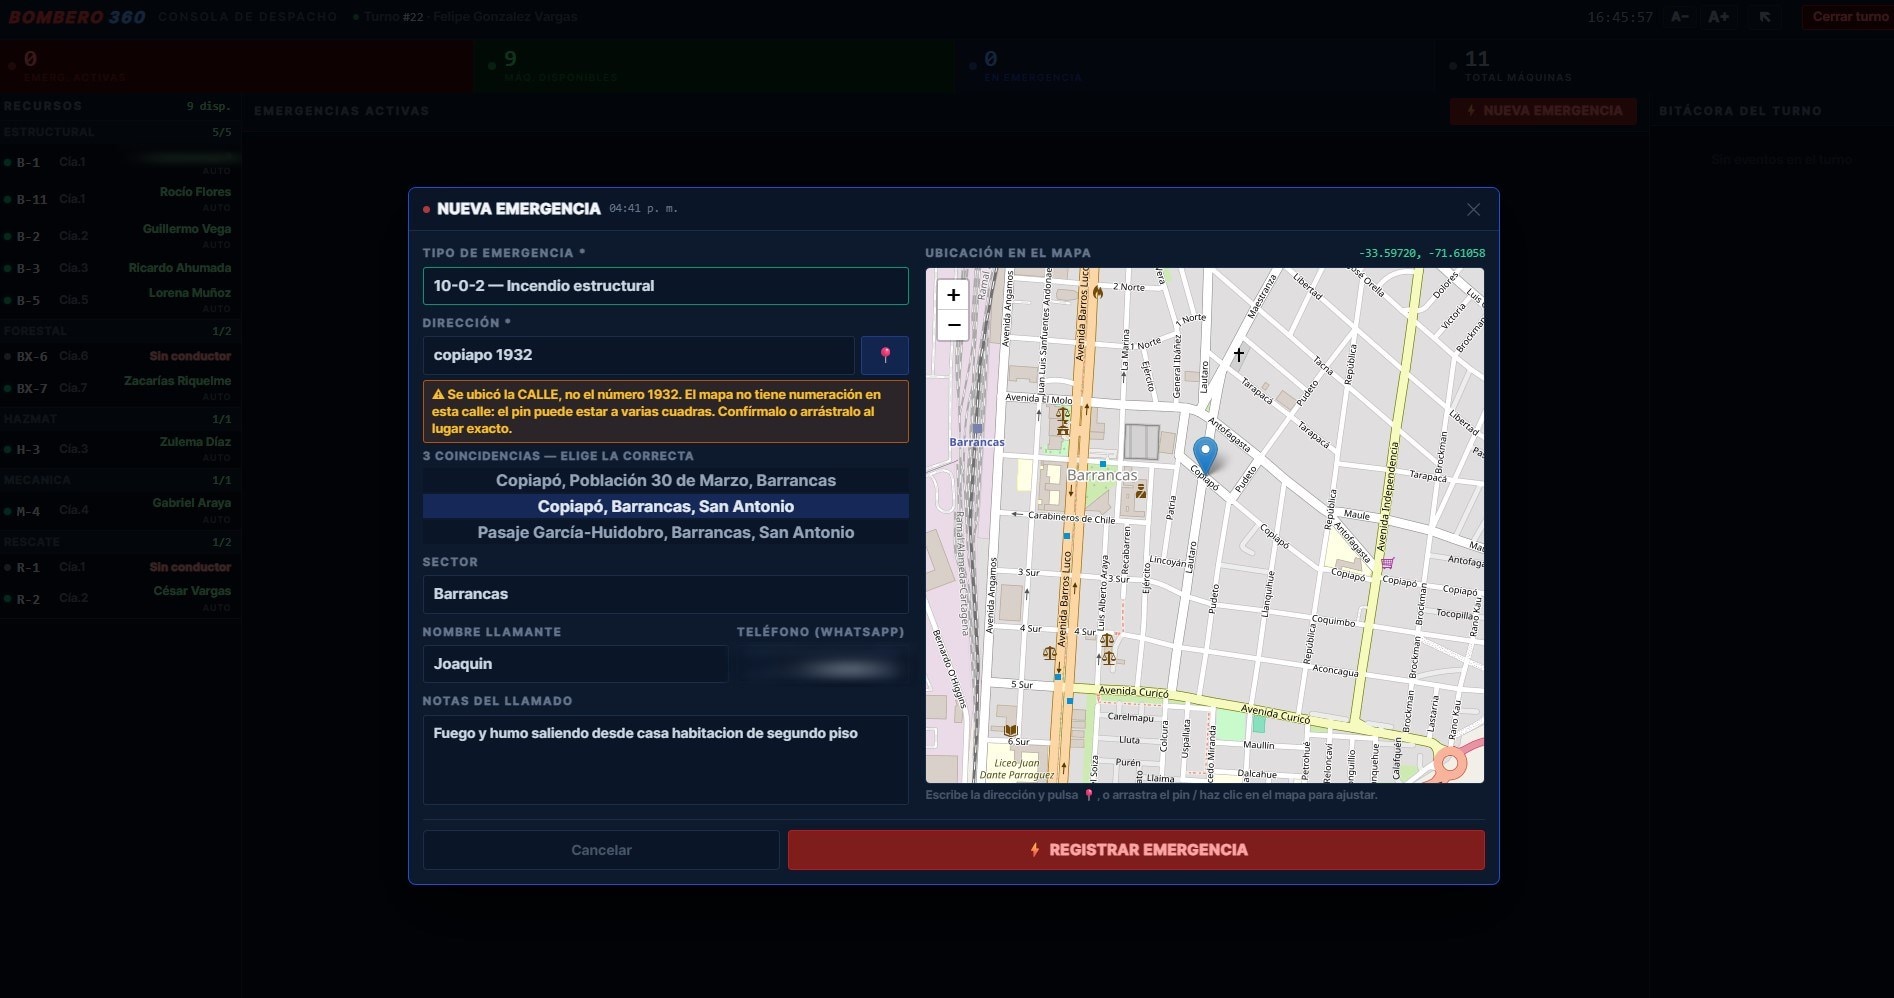This screenshot has height=998, width=1894.
Task: Select unit R-1 Sin conductor
Action: [120, 567]
